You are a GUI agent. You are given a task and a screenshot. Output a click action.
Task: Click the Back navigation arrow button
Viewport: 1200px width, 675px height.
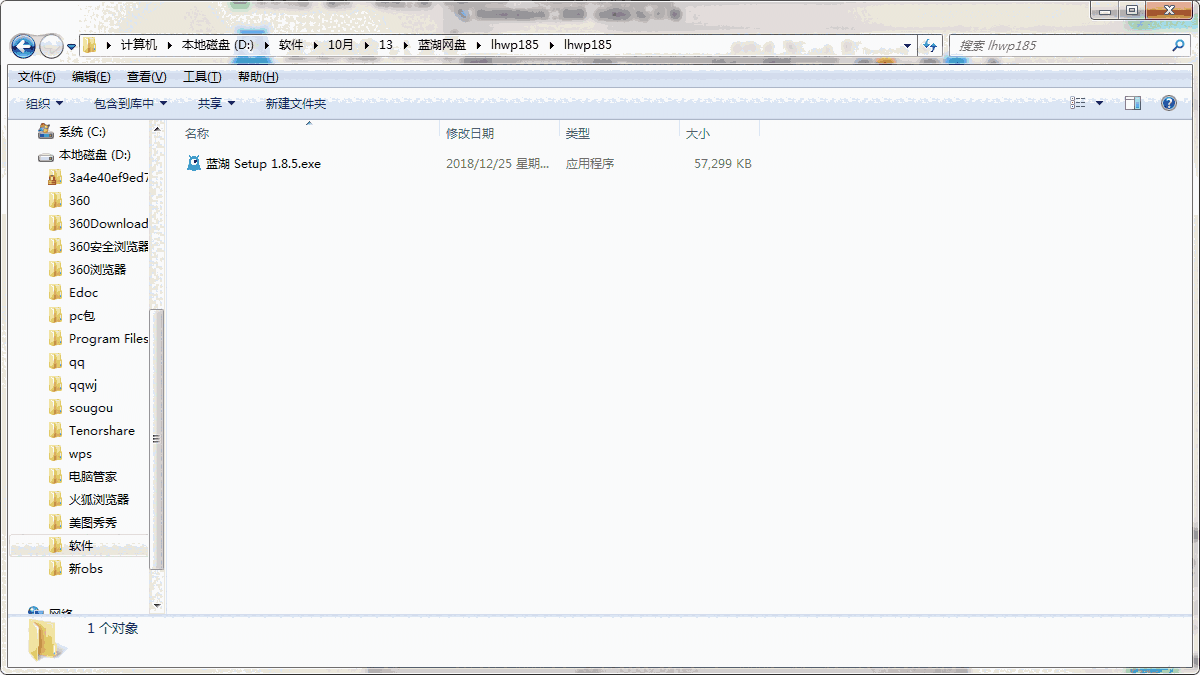[x=23, y=46]
